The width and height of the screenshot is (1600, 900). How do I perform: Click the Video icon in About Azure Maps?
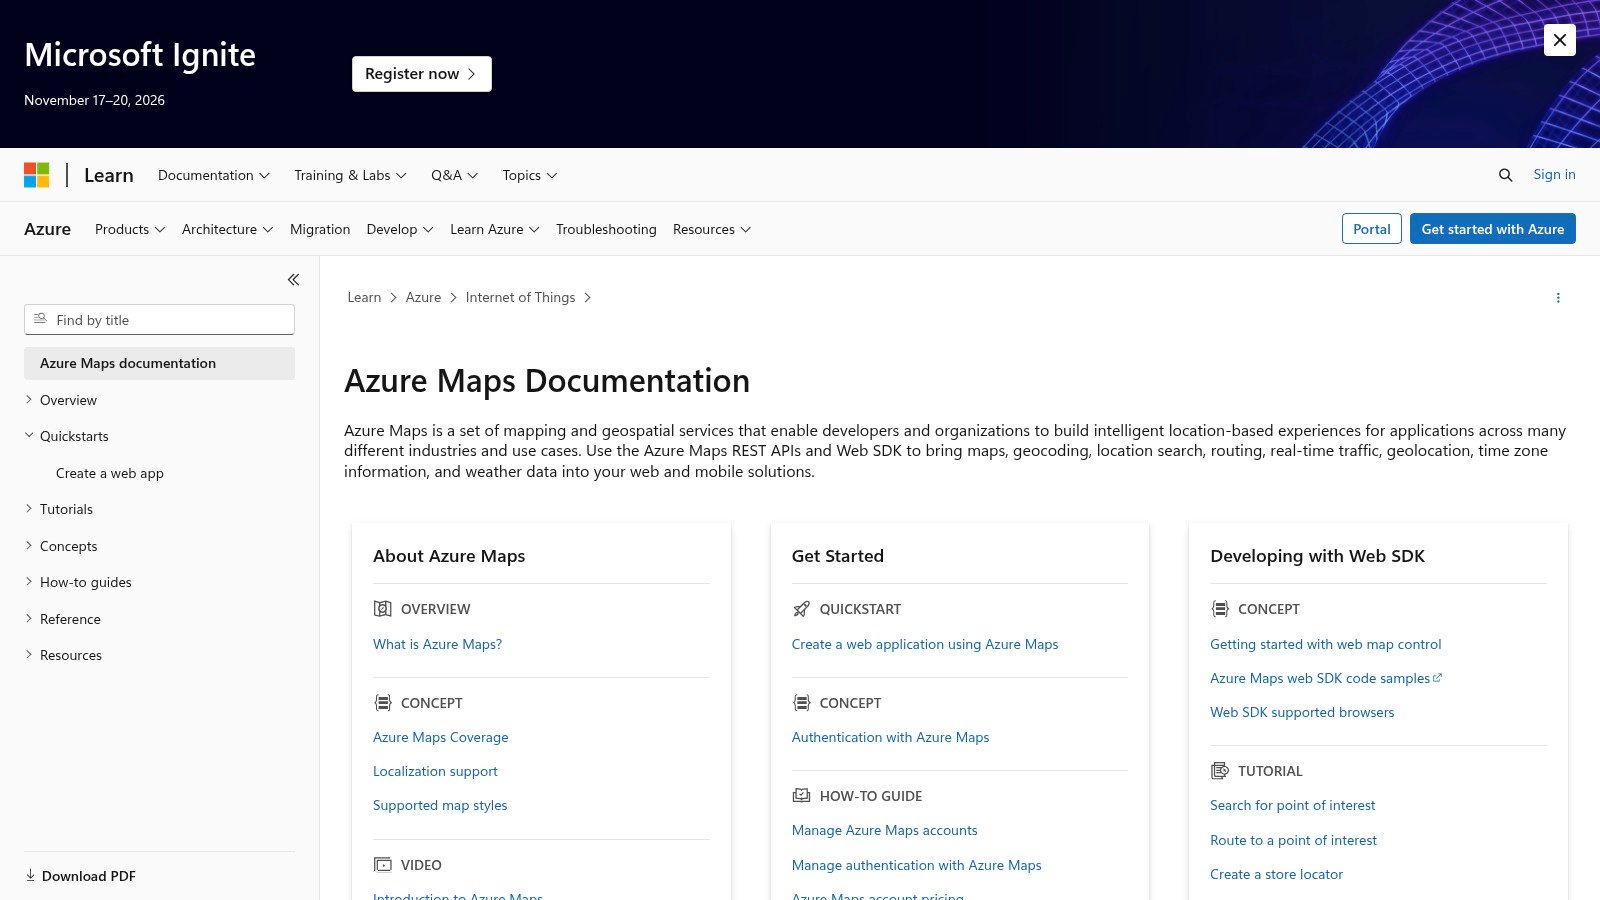pos(382,865)
